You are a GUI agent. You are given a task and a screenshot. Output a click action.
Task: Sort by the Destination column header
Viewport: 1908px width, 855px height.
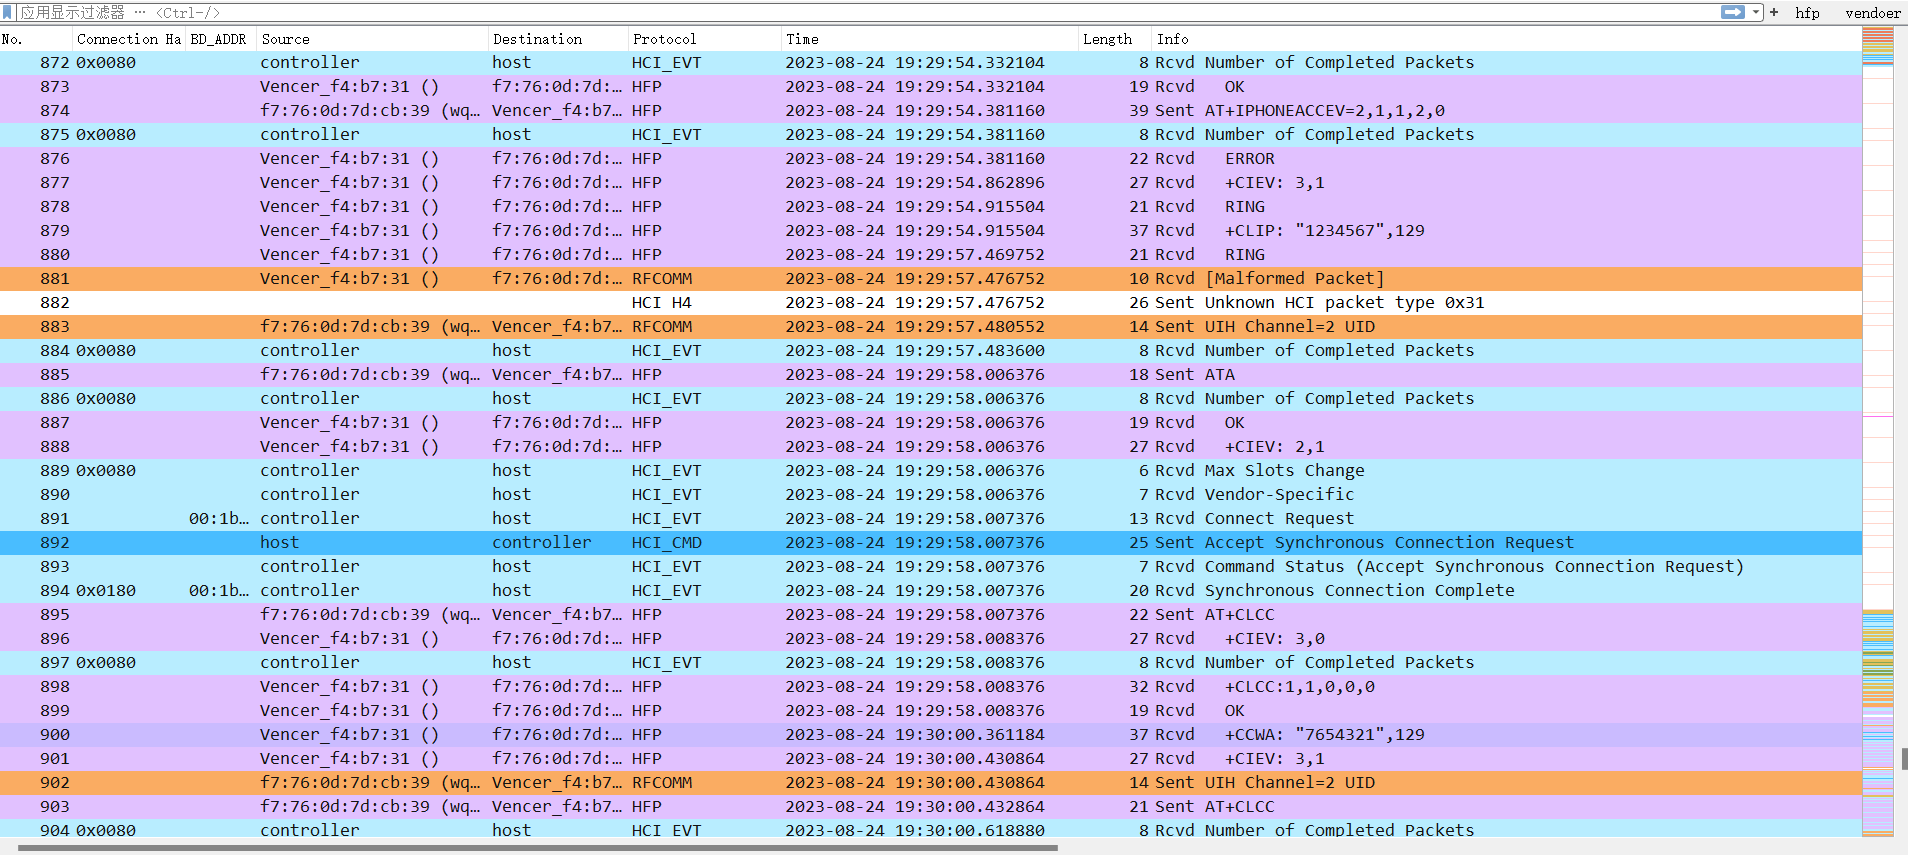(x=559, y=39)
